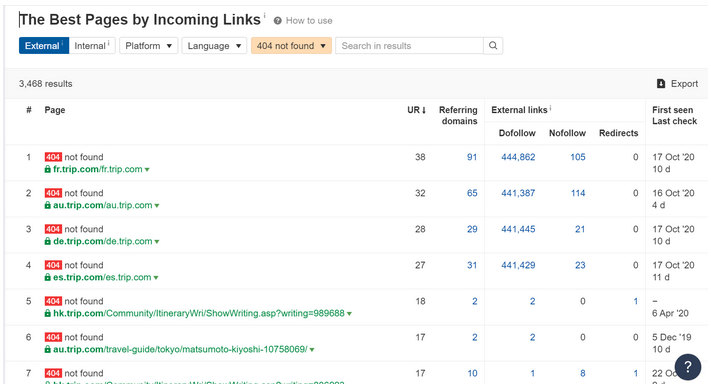This screenshot has height=385, width=711.
Task: Click the First seen Last check header
Action: 674,116
